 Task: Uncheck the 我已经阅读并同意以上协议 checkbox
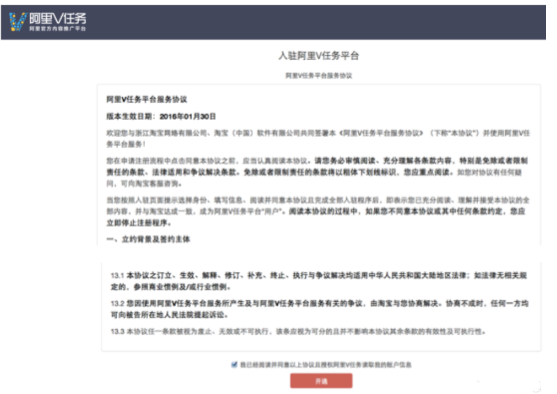(x=234, y=365)
